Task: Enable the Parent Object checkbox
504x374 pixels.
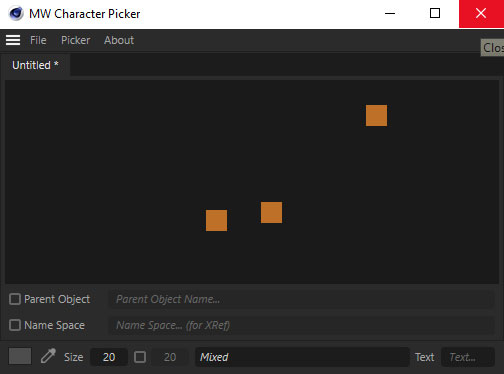Action: click(15, 299)
